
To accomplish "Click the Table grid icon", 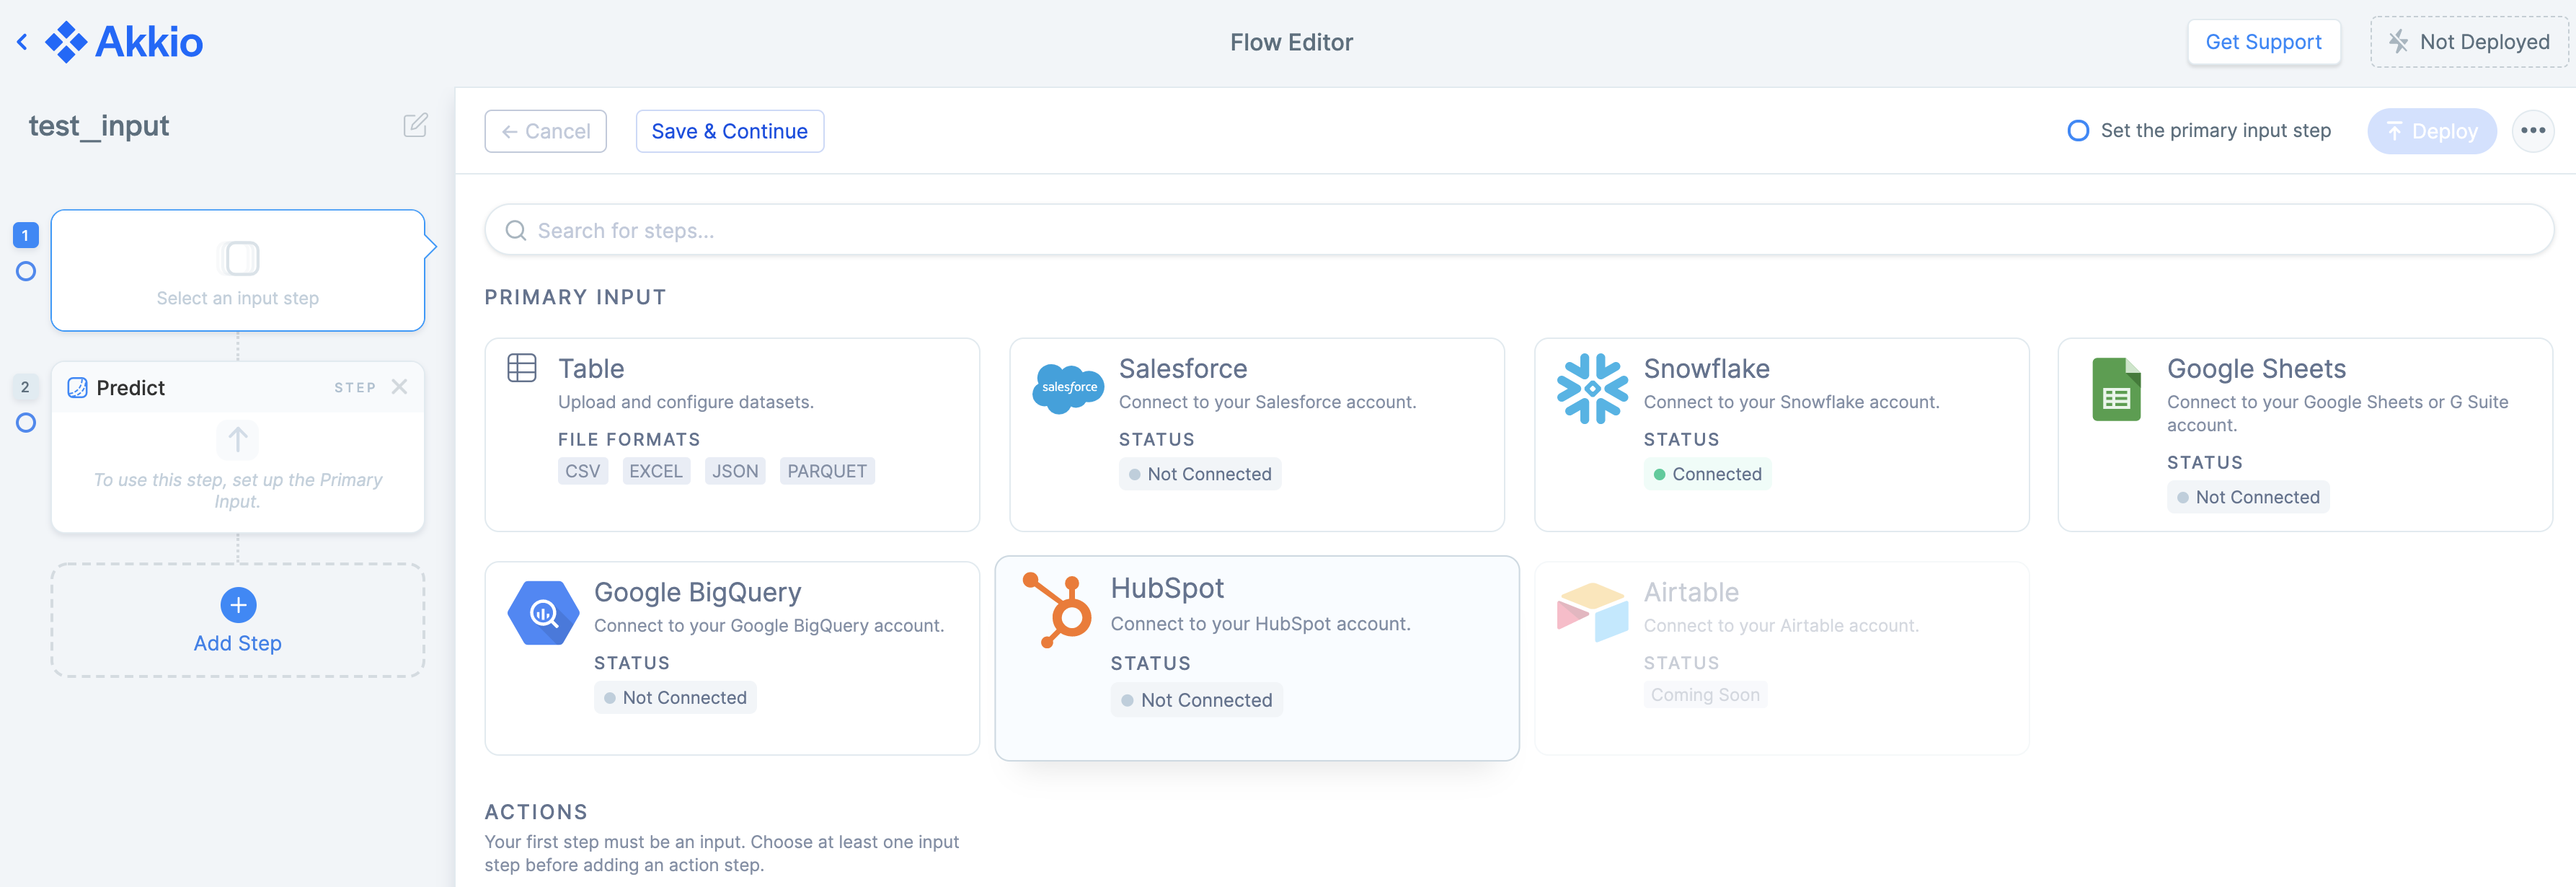I will tap(522, 368).
